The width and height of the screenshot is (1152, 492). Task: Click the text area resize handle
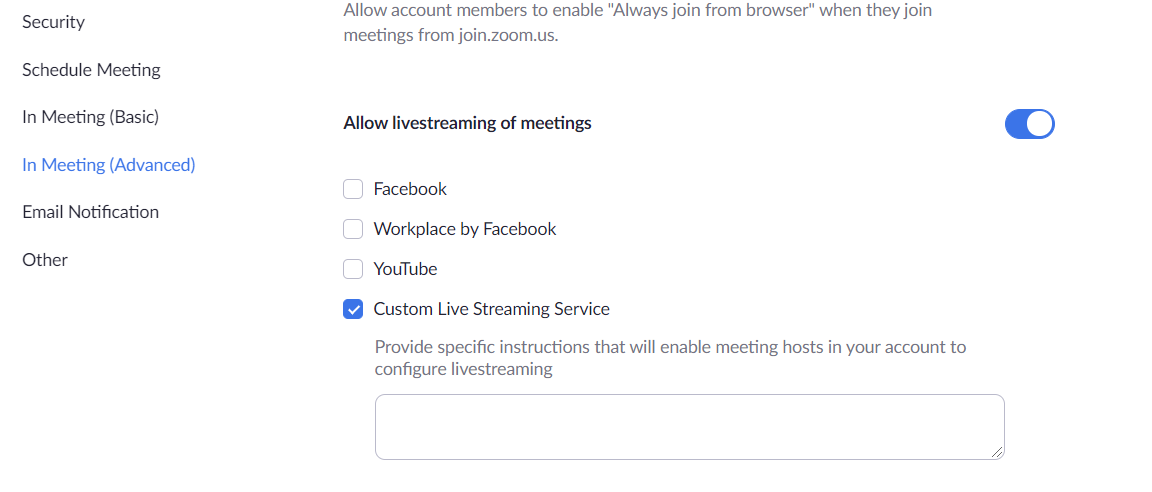click(996, 452)
